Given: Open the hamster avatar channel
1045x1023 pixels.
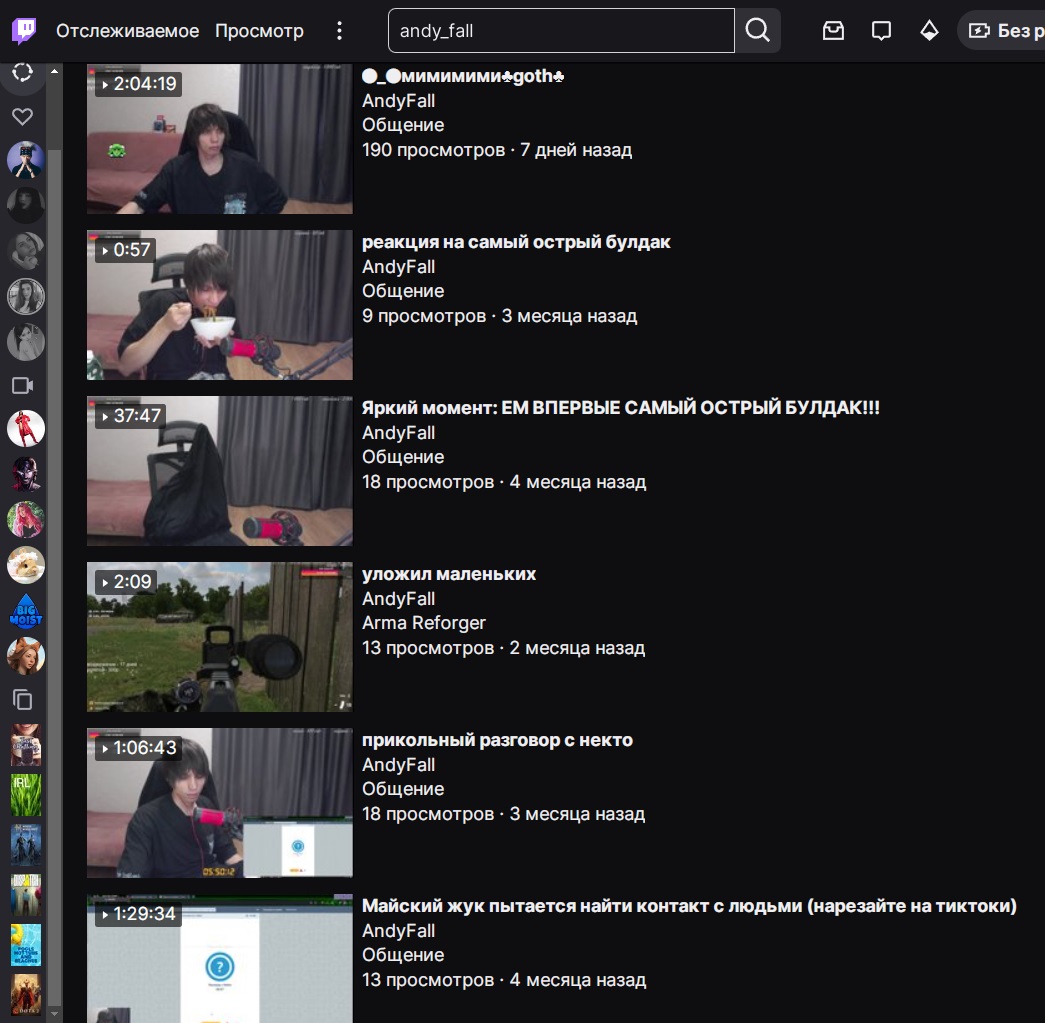Looking at the screenshot, I should 26,565.
